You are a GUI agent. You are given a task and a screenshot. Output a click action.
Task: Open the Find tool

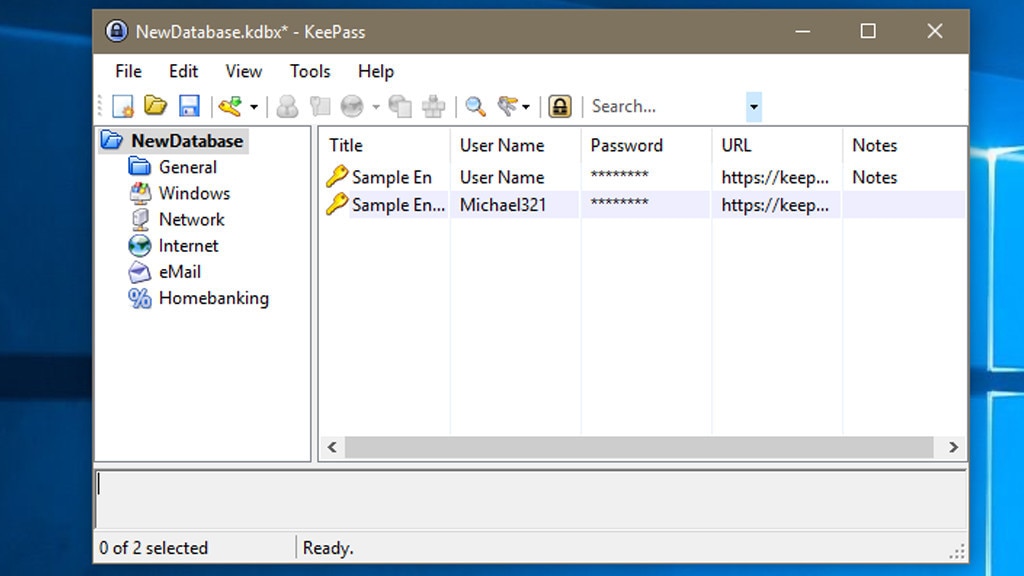tap(474, 105)
